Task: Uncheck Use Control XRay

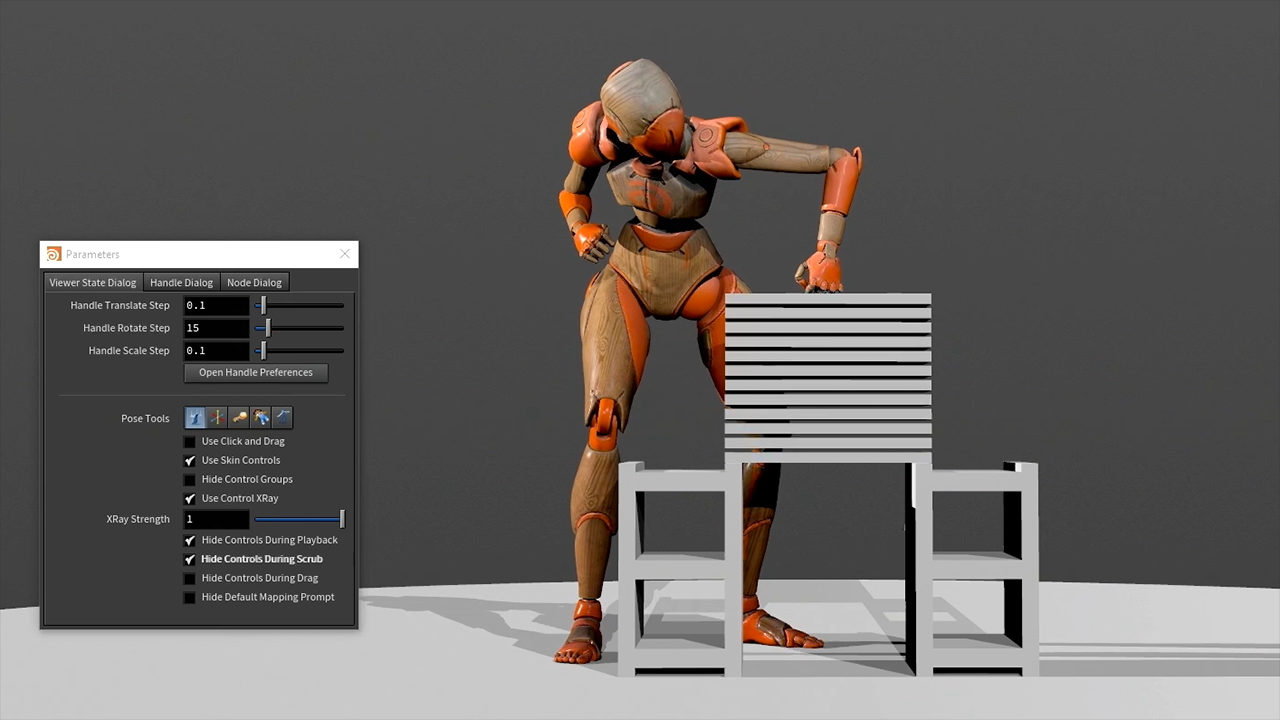Action: pyautogui.click(x=190, y=499)
